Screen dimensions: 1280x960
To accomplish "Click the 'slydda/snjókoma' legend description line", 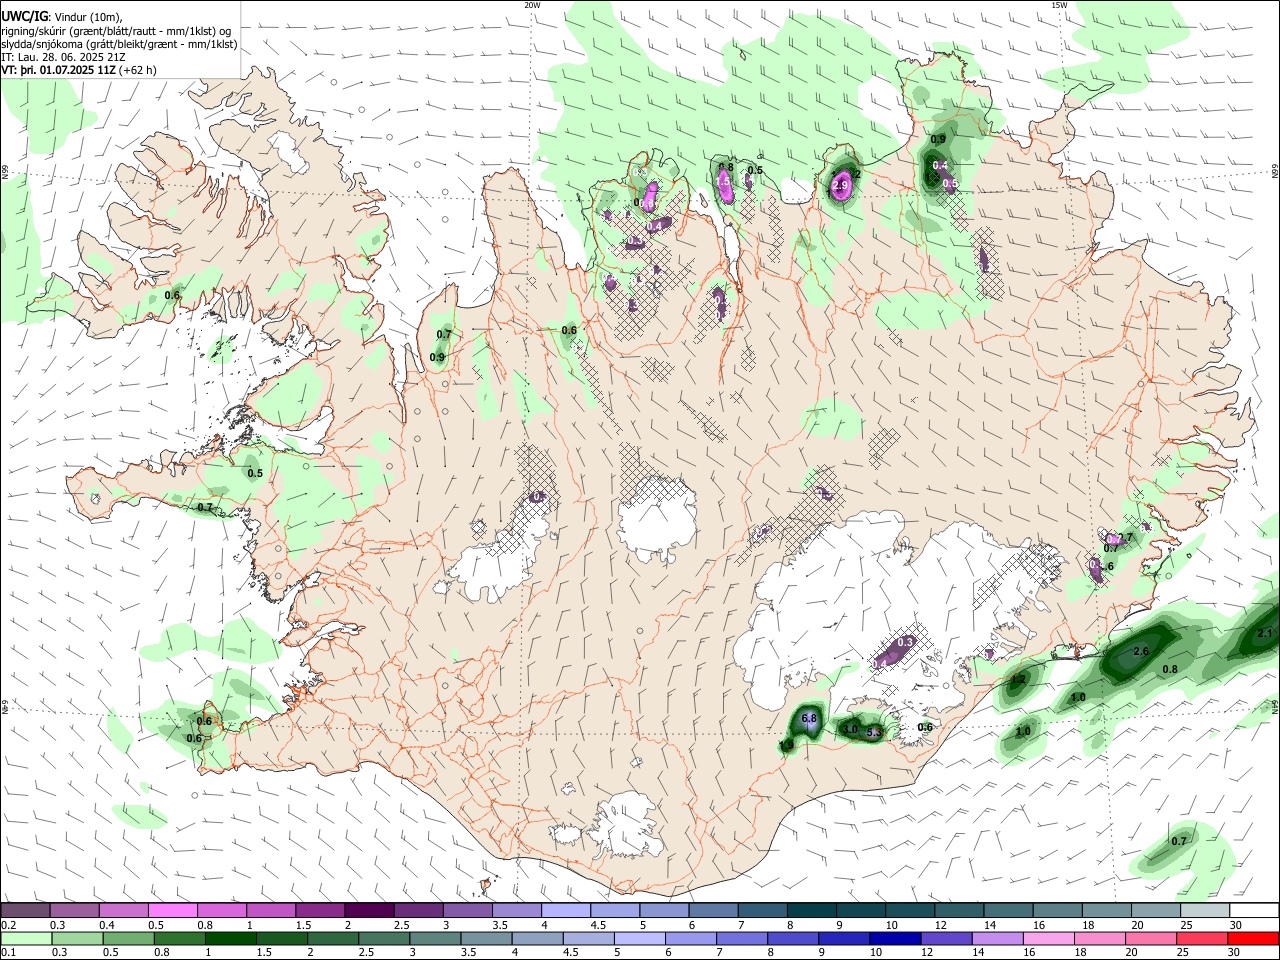I will [119, 44].
